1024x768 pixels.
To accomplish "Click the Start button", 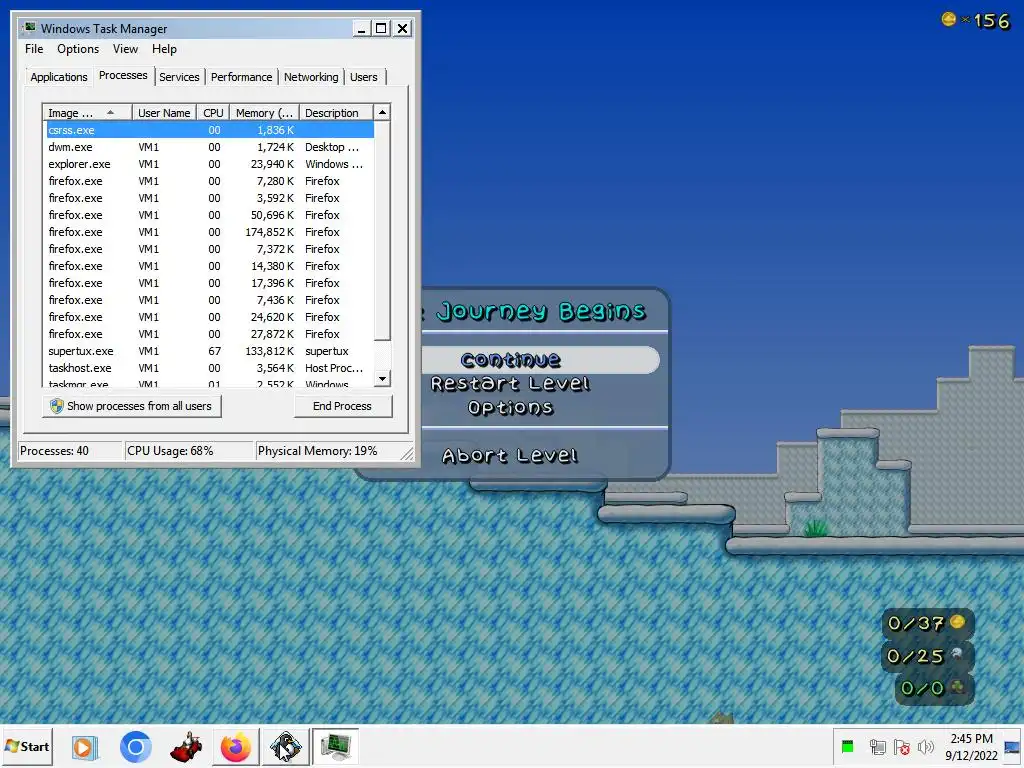I will click(27, 746).
